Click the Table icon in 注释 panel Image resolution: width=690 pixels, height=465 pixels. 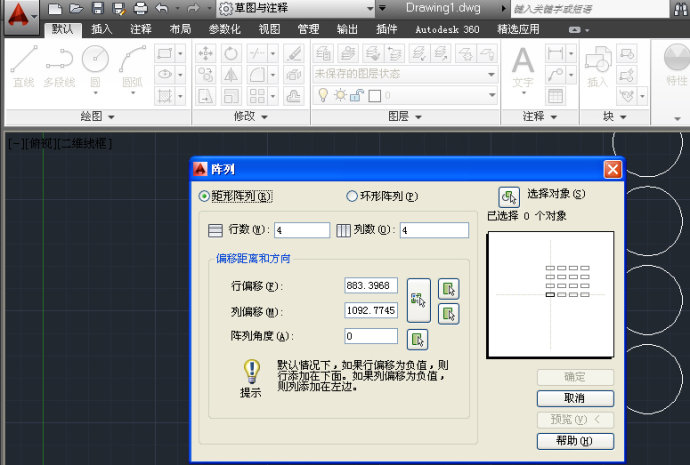coord(555,95)
